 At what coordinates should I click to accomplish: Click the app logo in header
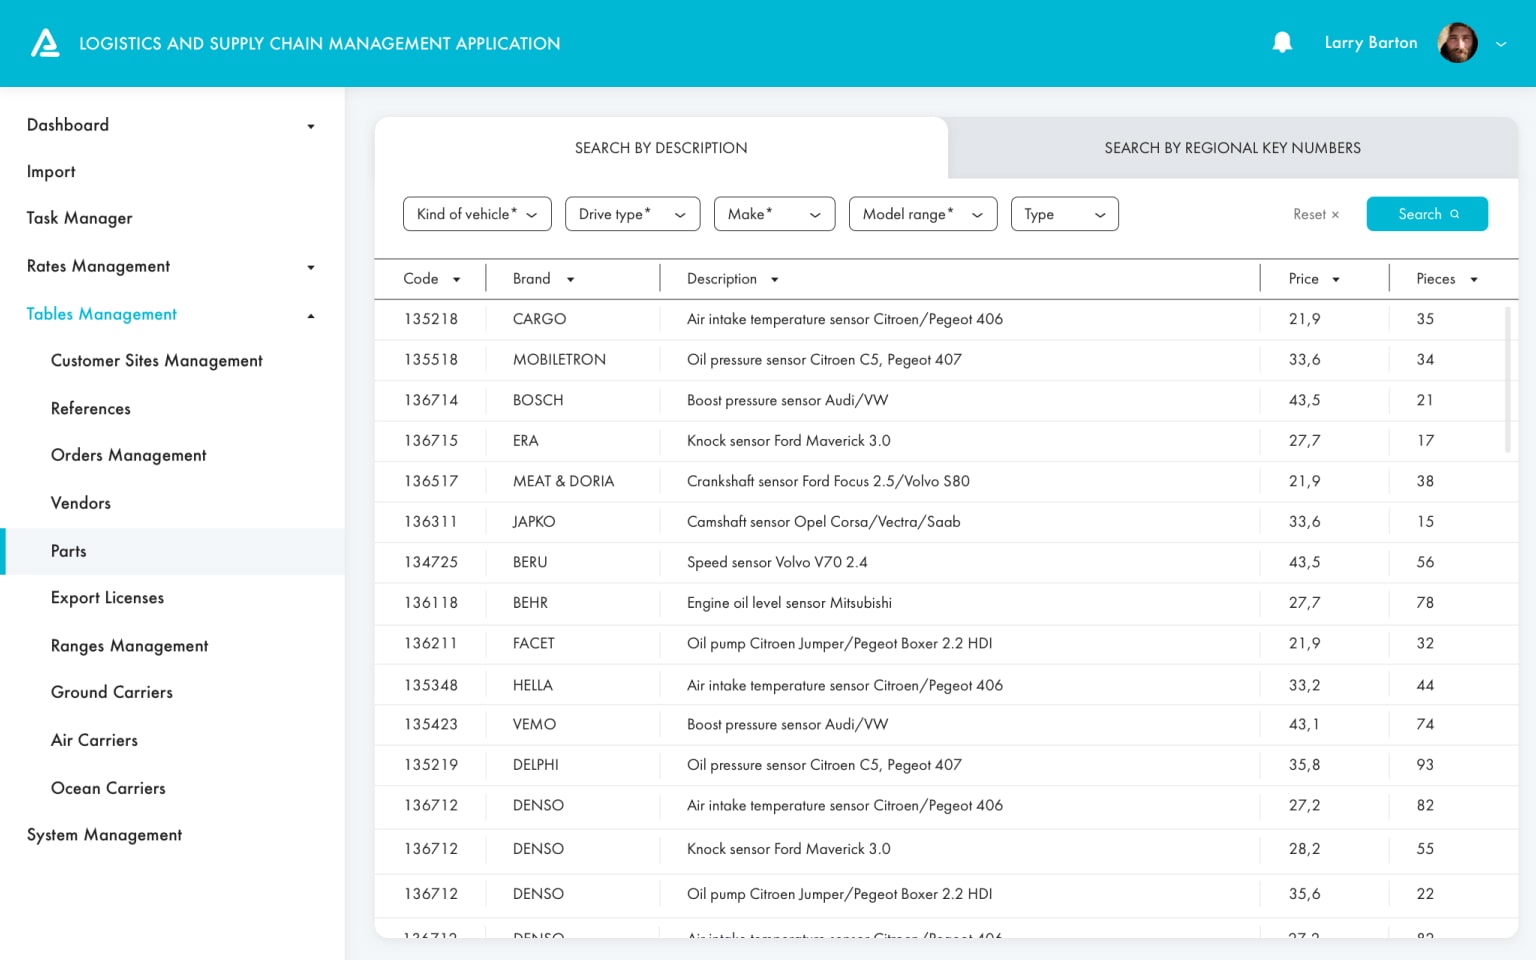point(45,43)
